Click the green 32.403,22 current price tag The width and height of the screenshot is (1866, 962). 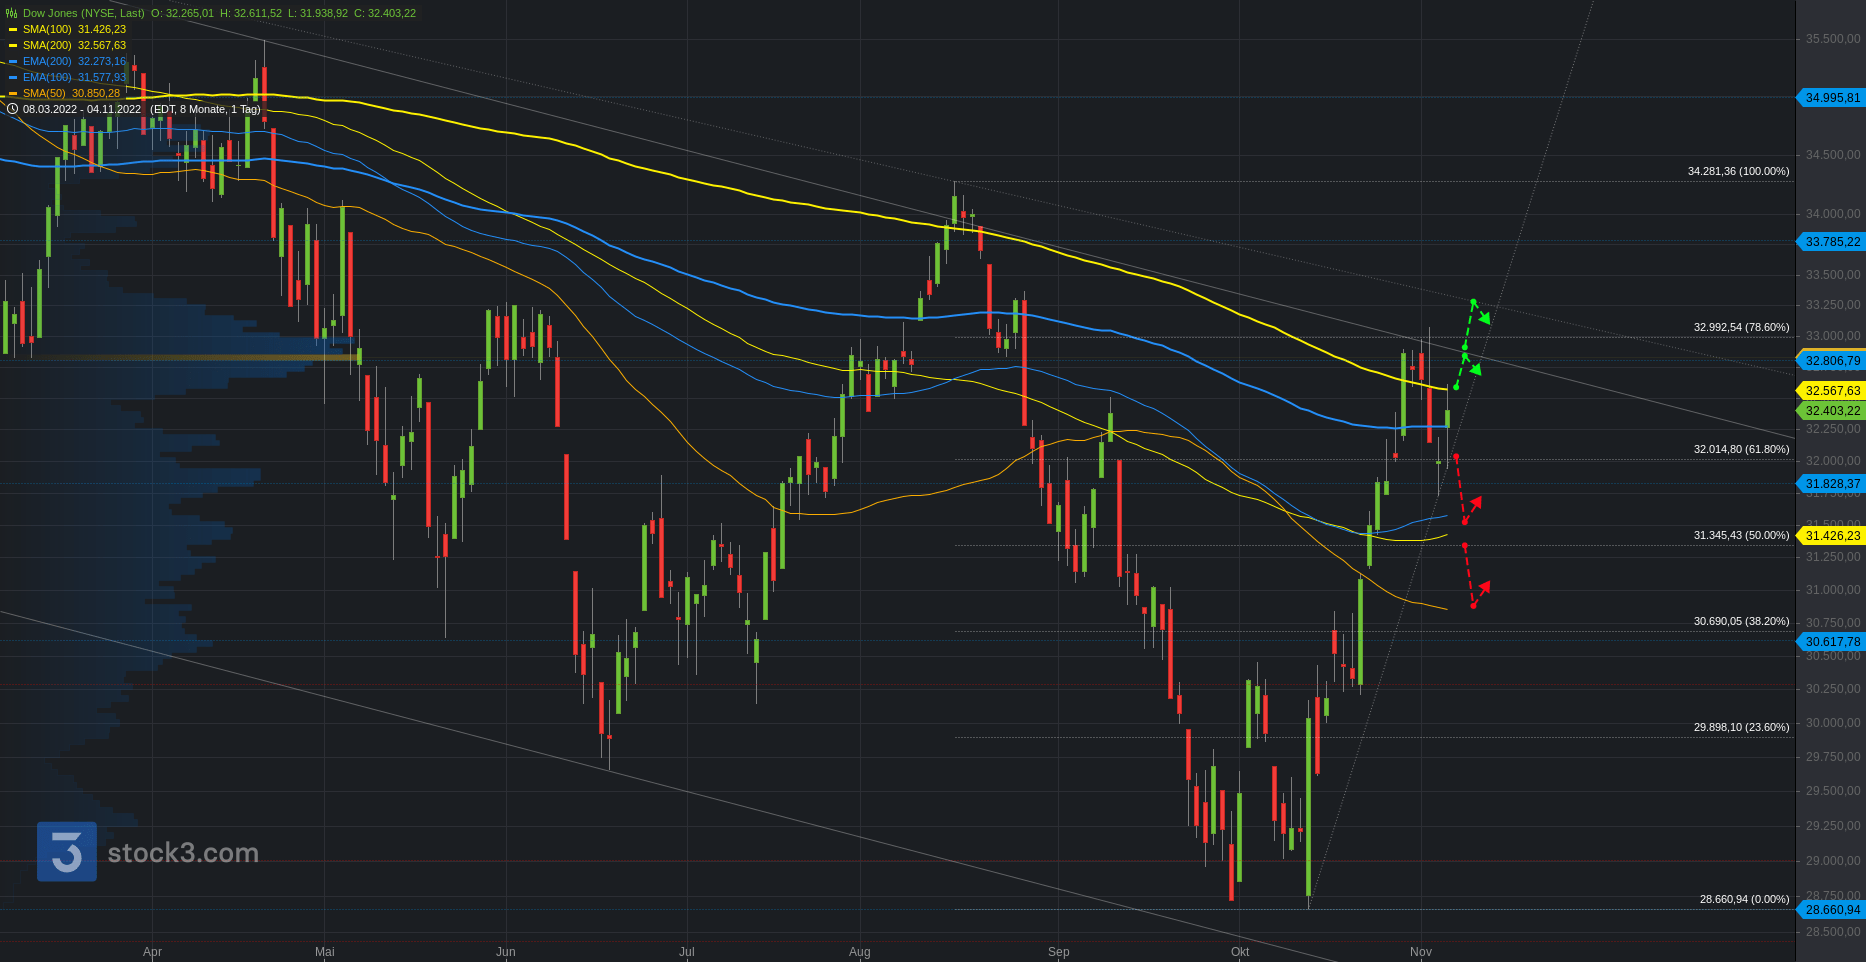point(1832,411)
